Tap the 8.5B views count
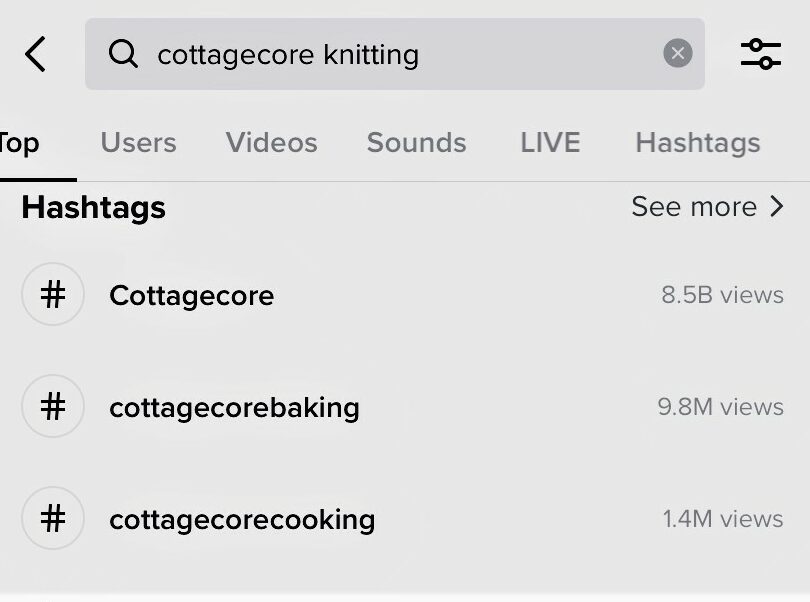The width and height of the screenshot is (810, 602). [x=722, y=295]
